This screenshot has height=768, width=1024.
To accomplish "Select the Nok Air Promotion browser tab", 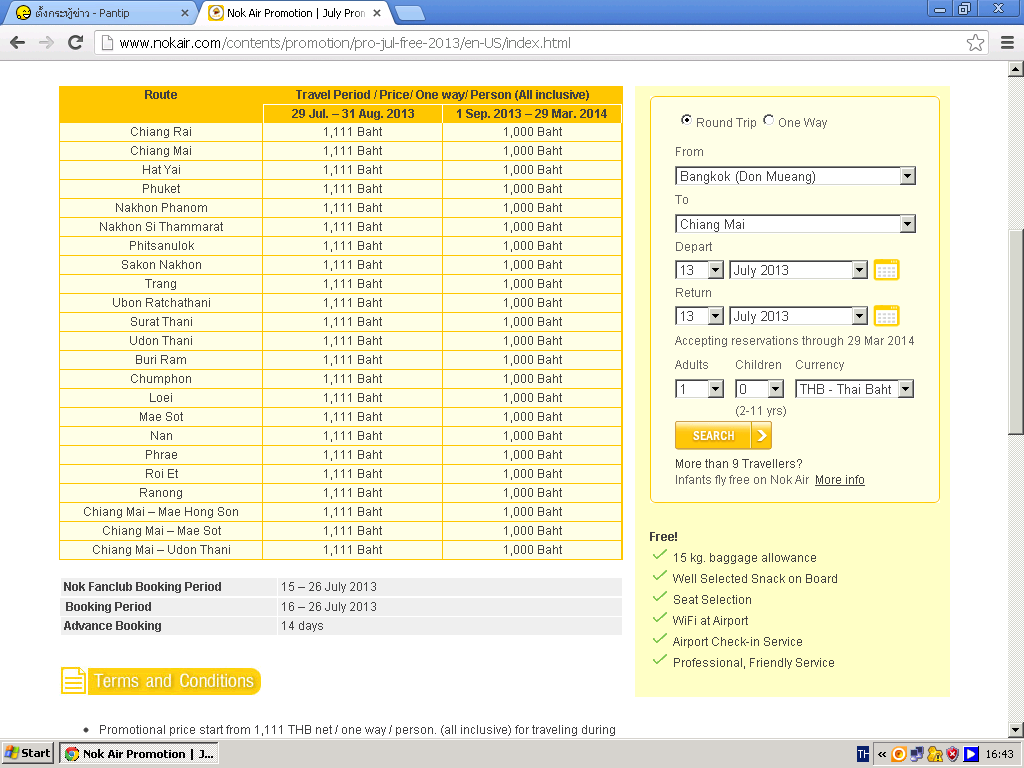I will [294, 13].
